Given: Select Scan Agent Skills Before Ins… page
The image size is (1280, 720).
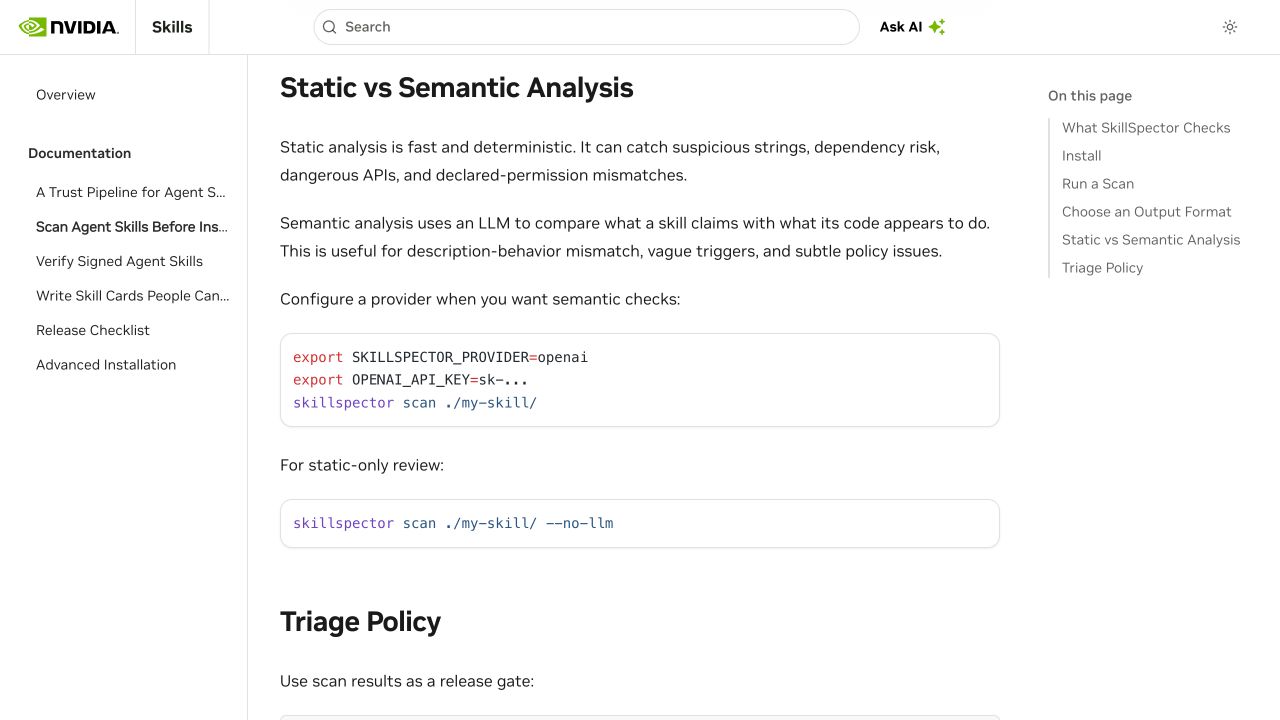Looking at the screenshot, I should point(132,227).
